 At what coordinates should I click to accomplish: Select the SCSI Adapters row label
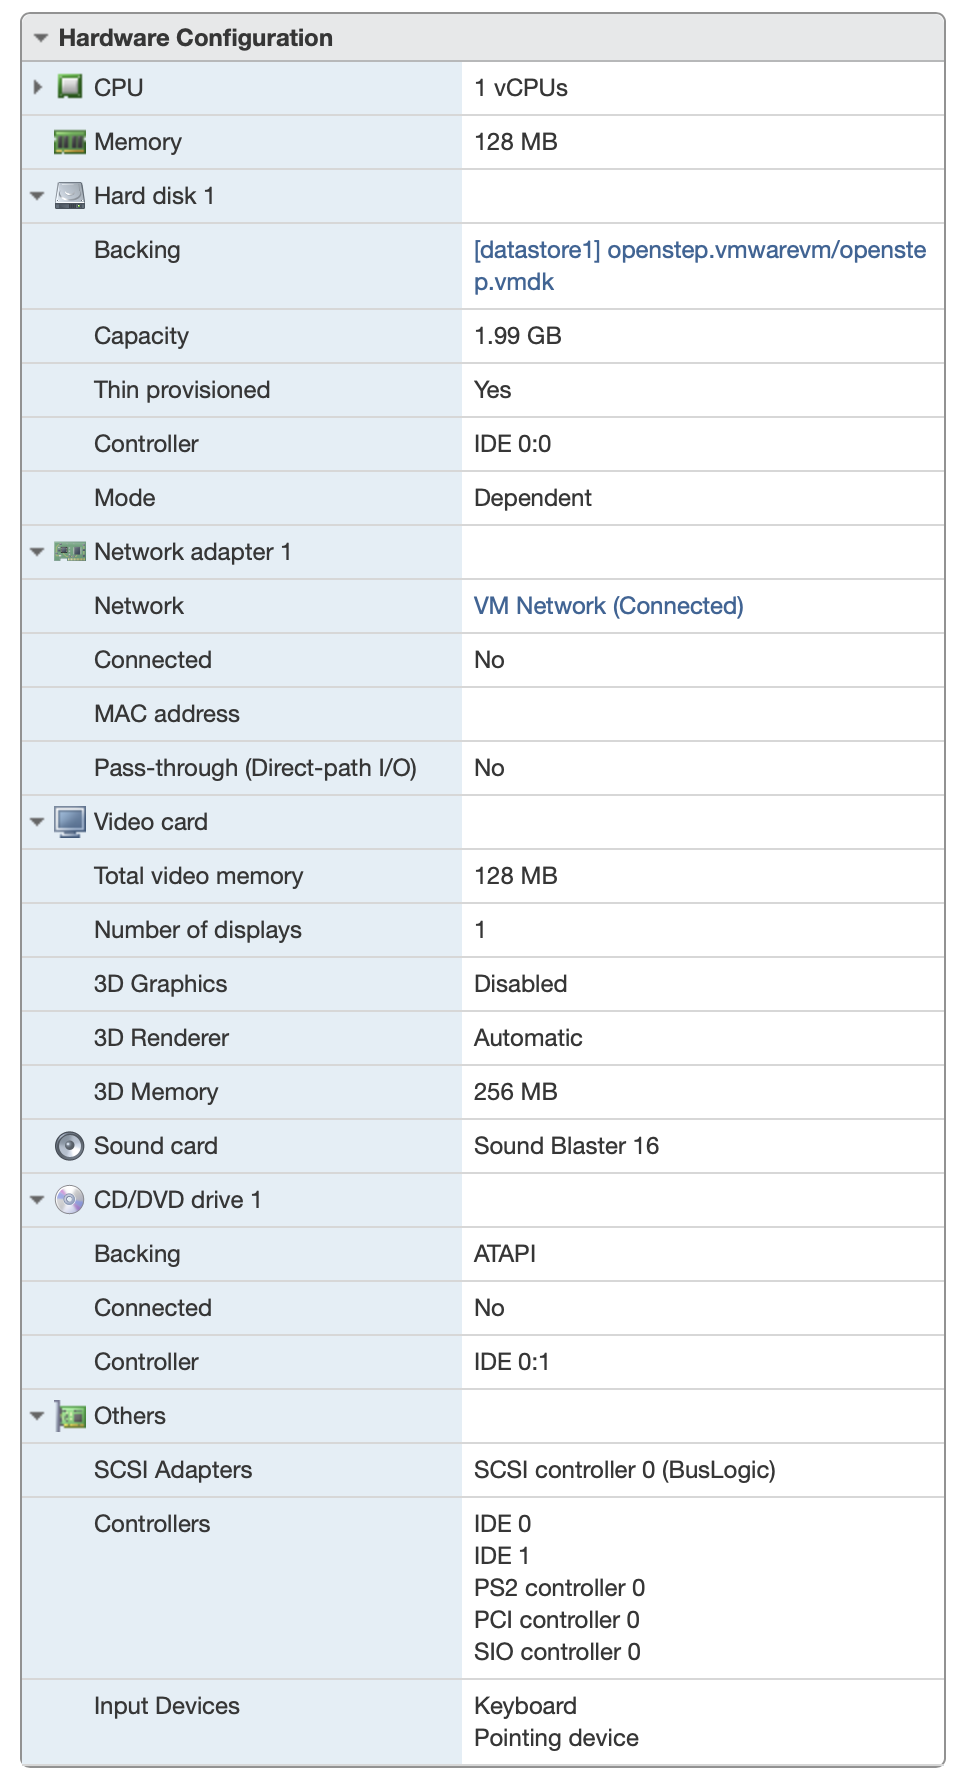173,1470
